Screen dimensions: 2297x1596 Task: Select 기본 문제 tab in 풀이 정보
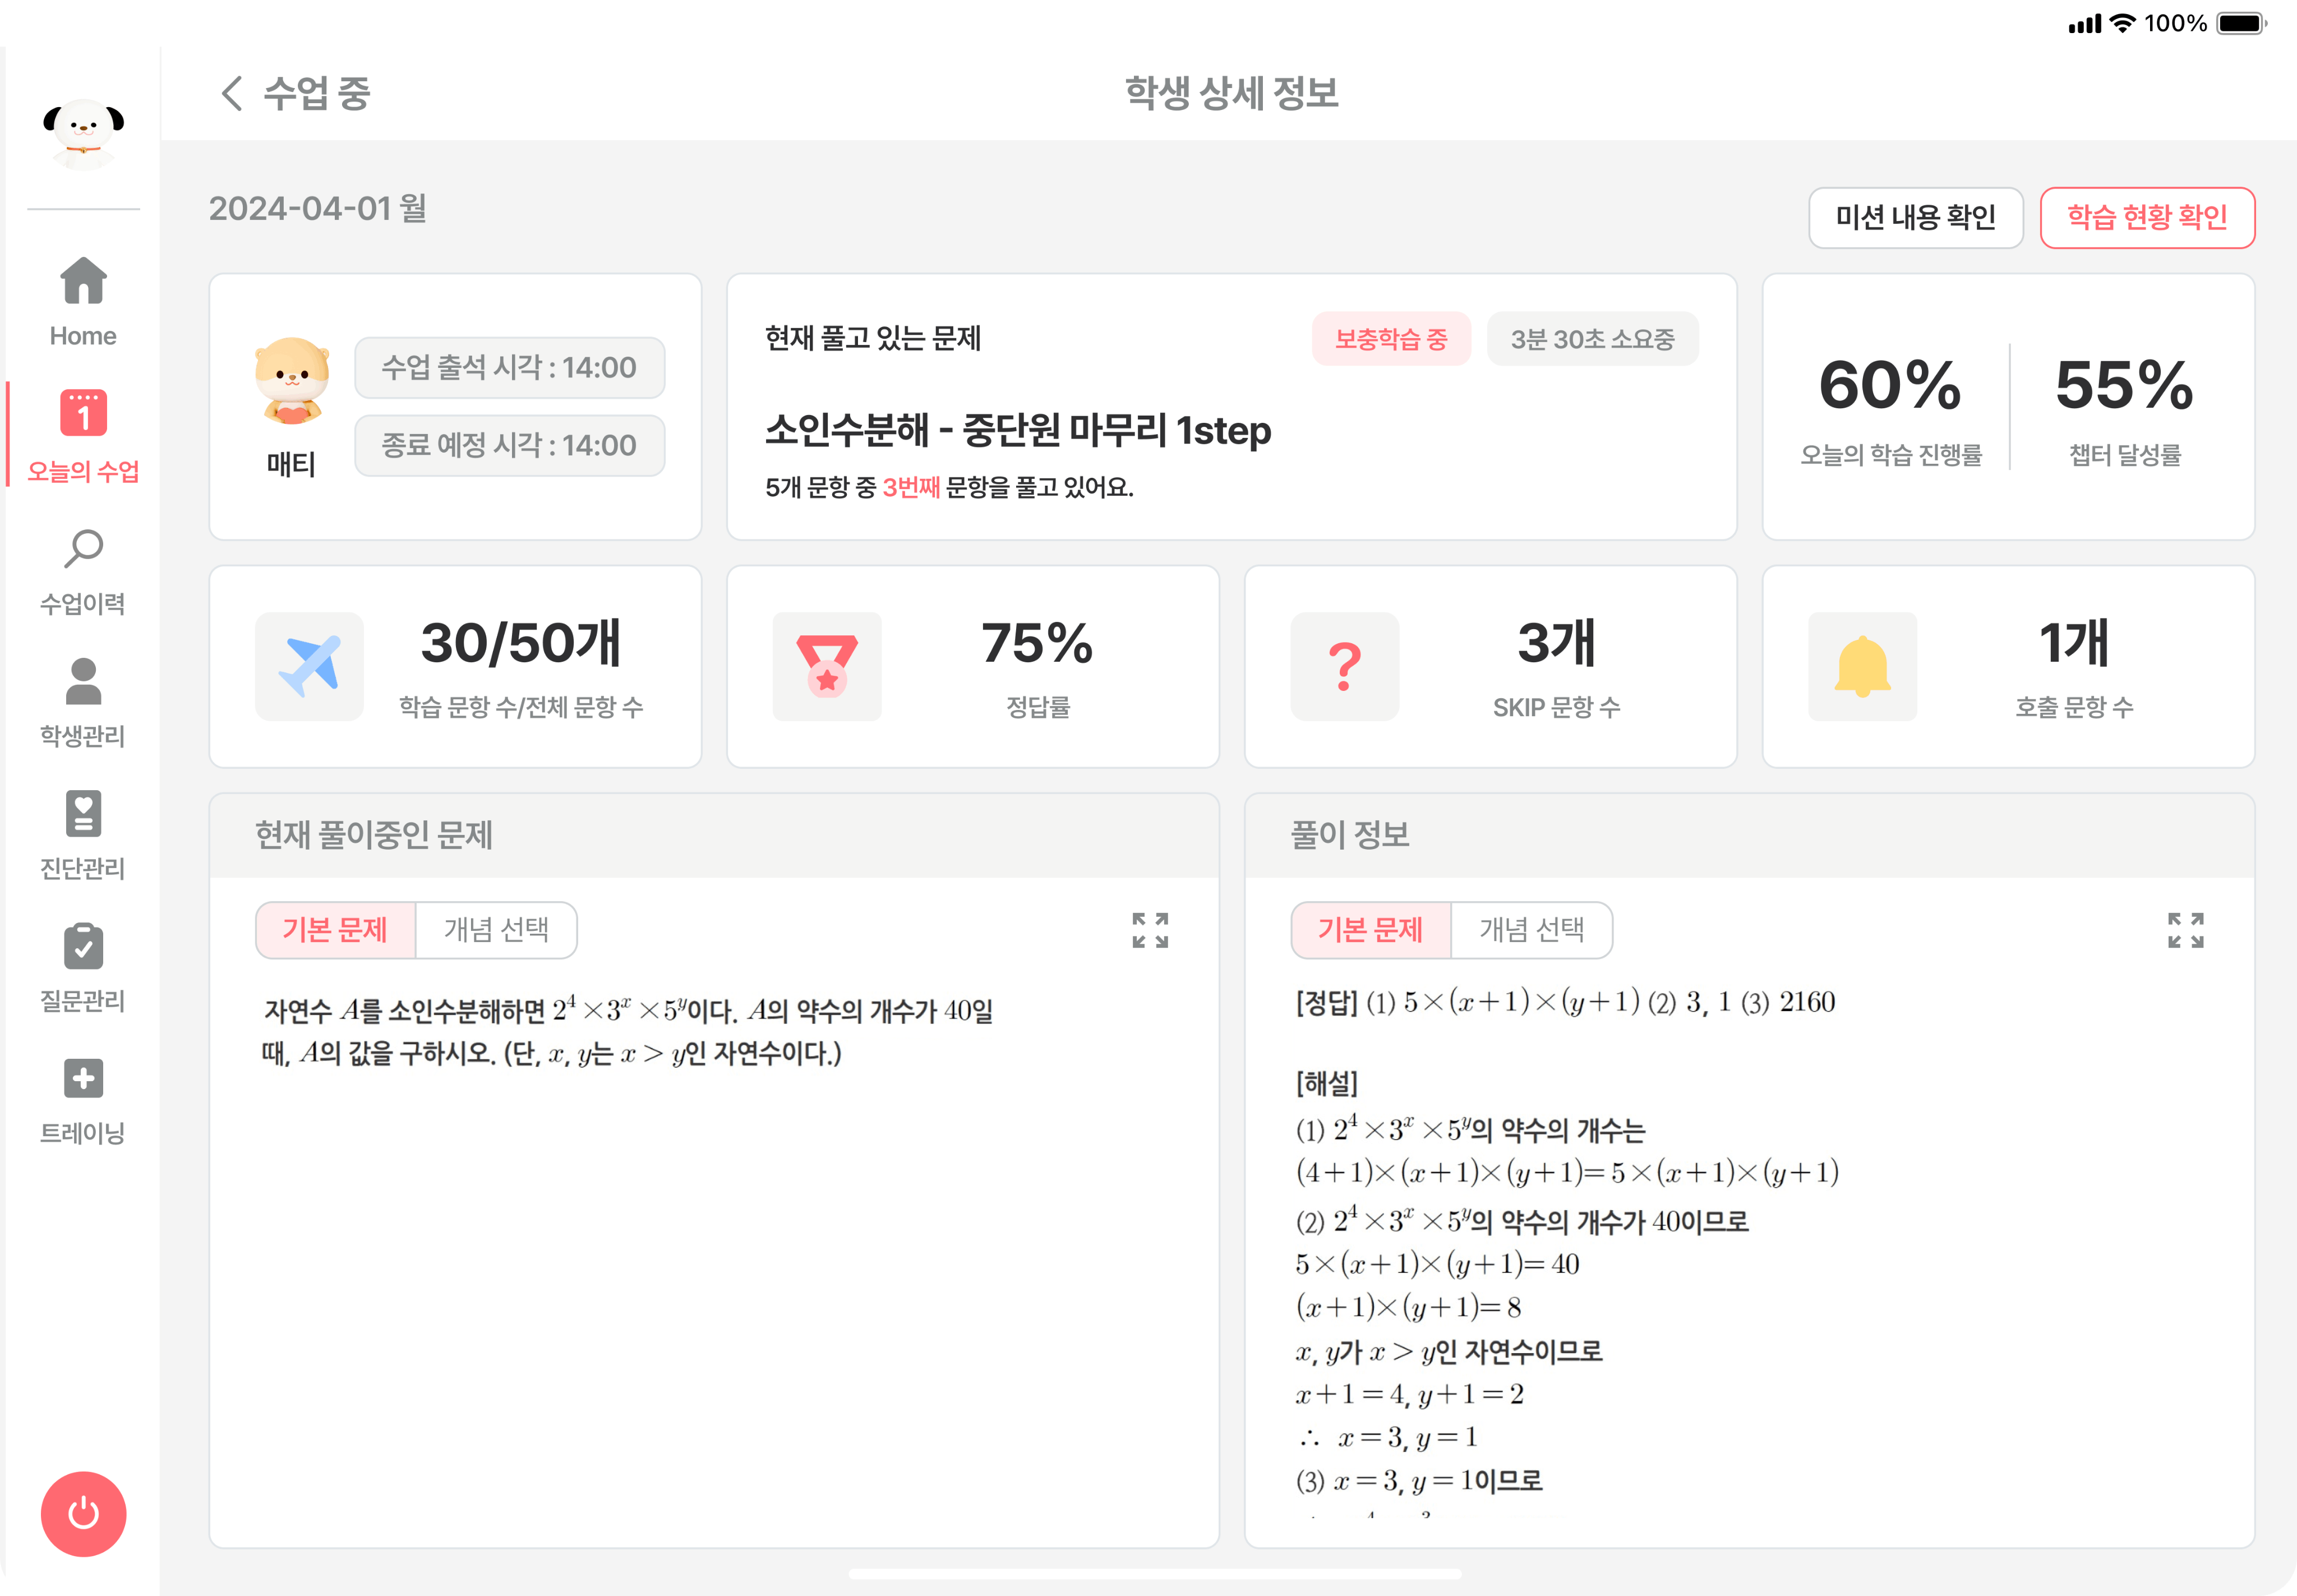coord(1371,930)
